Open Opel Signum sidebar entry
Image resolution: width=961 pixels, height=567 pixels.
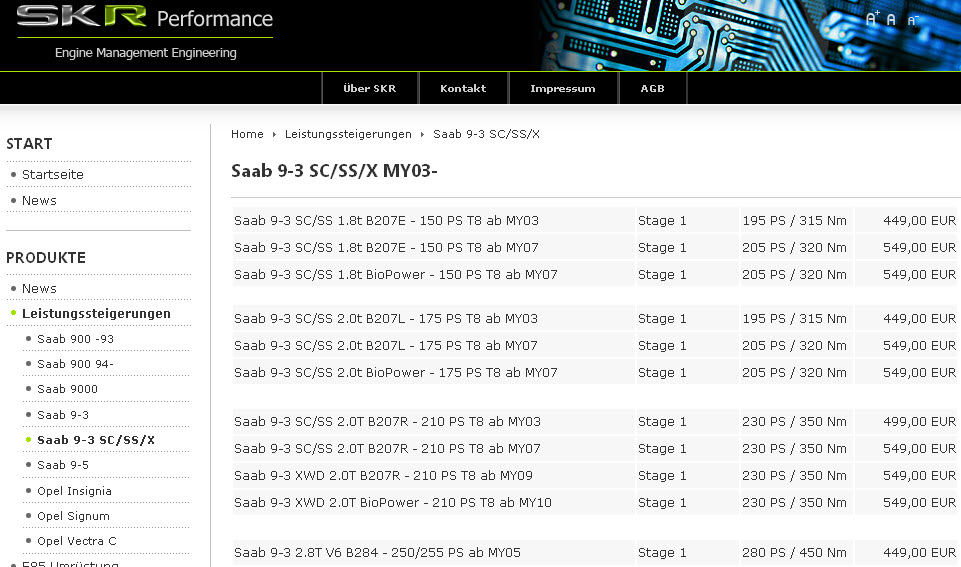pos(74,516)
